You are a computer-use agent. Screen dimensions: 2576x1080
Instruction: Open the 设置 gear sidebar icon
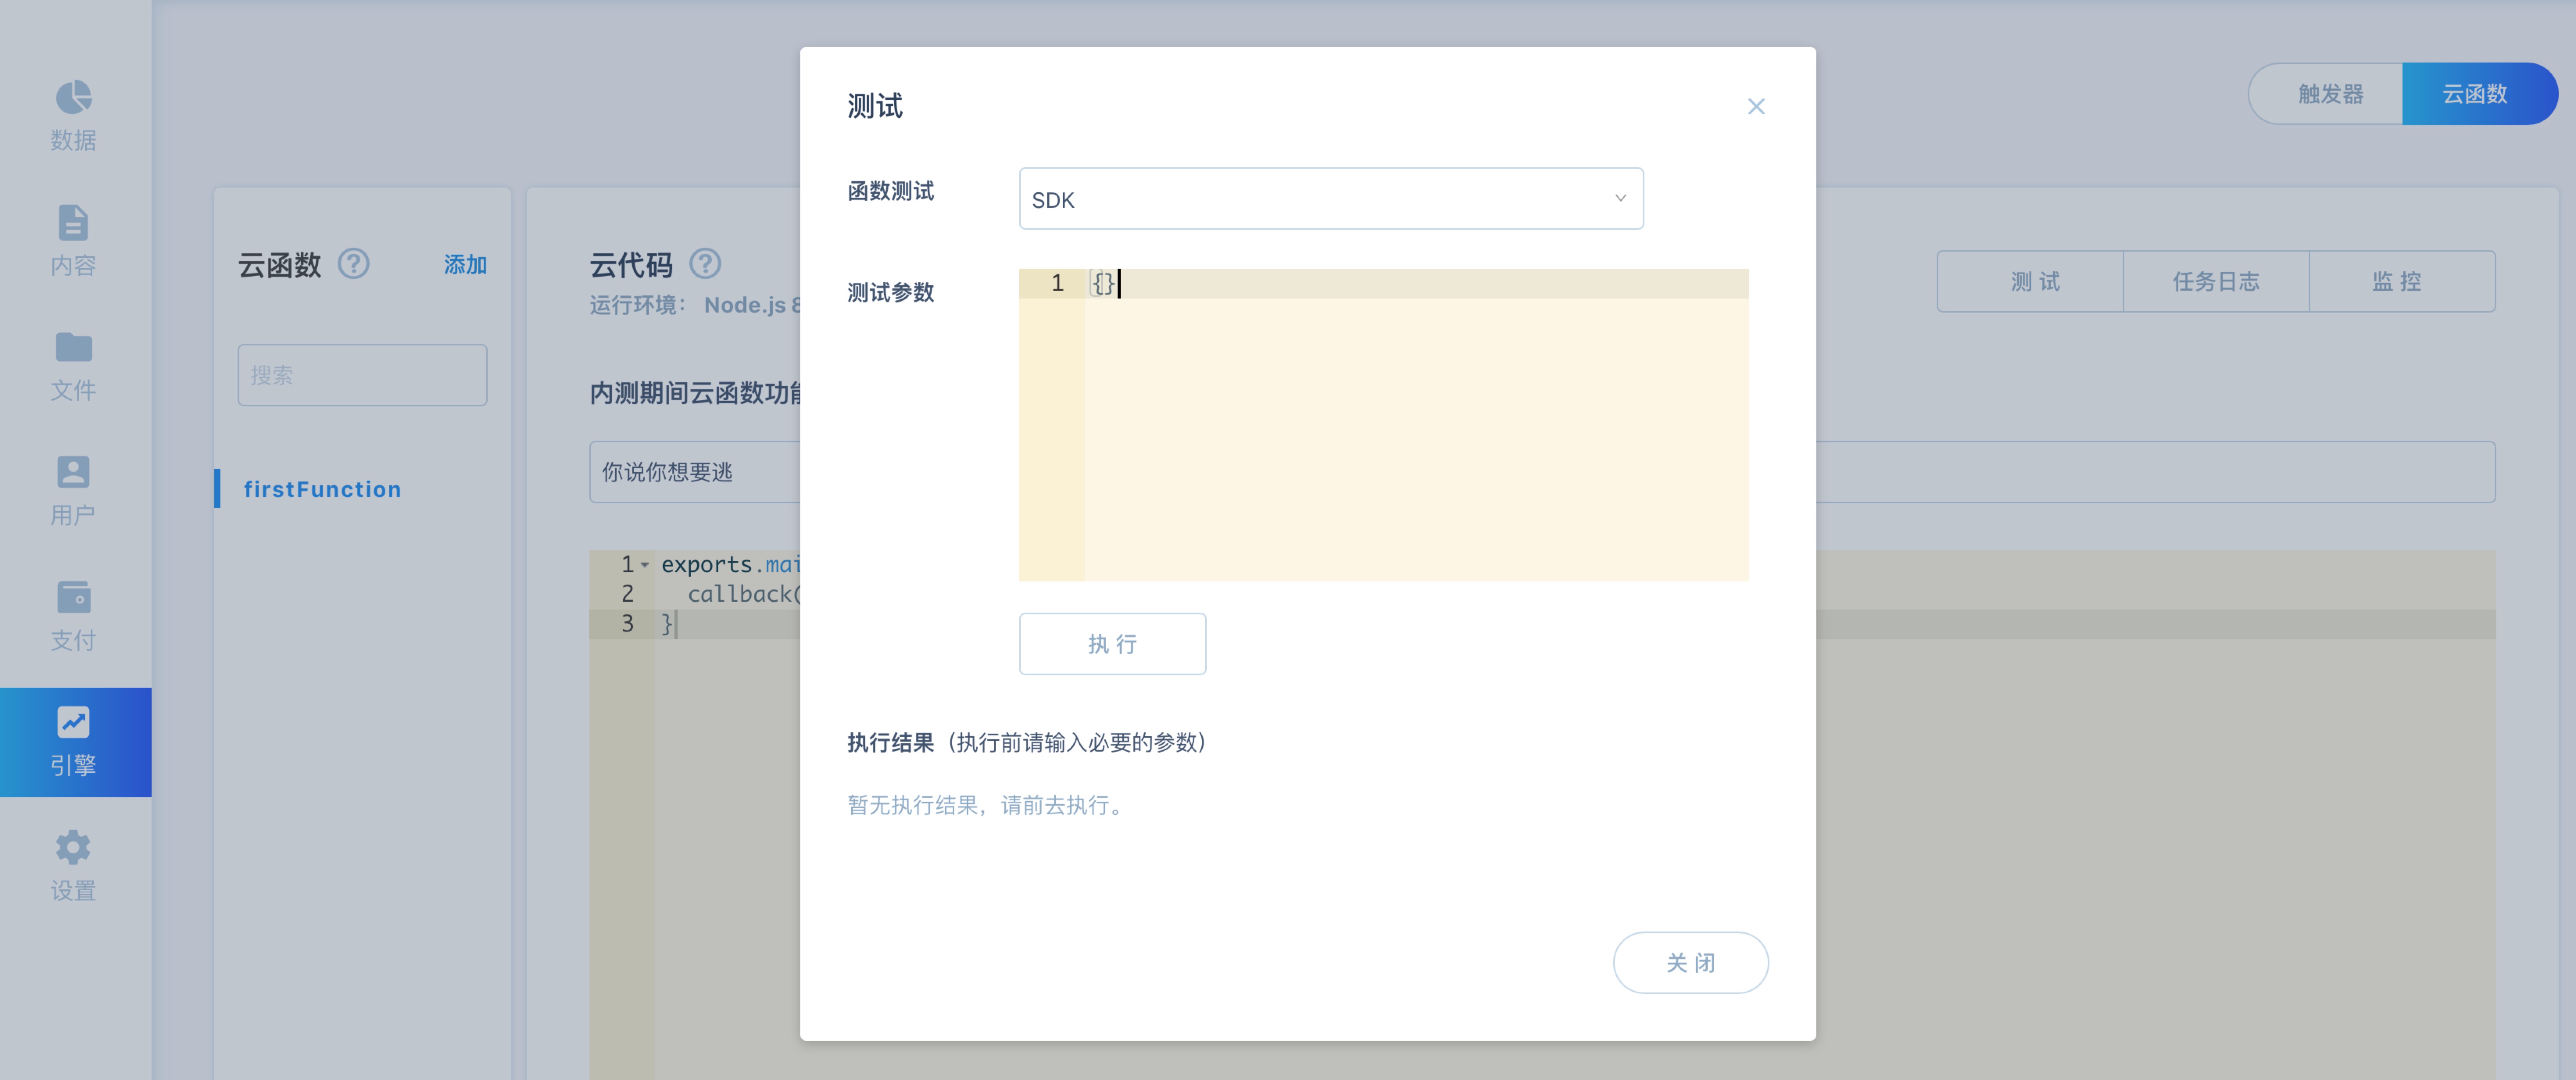73,848
